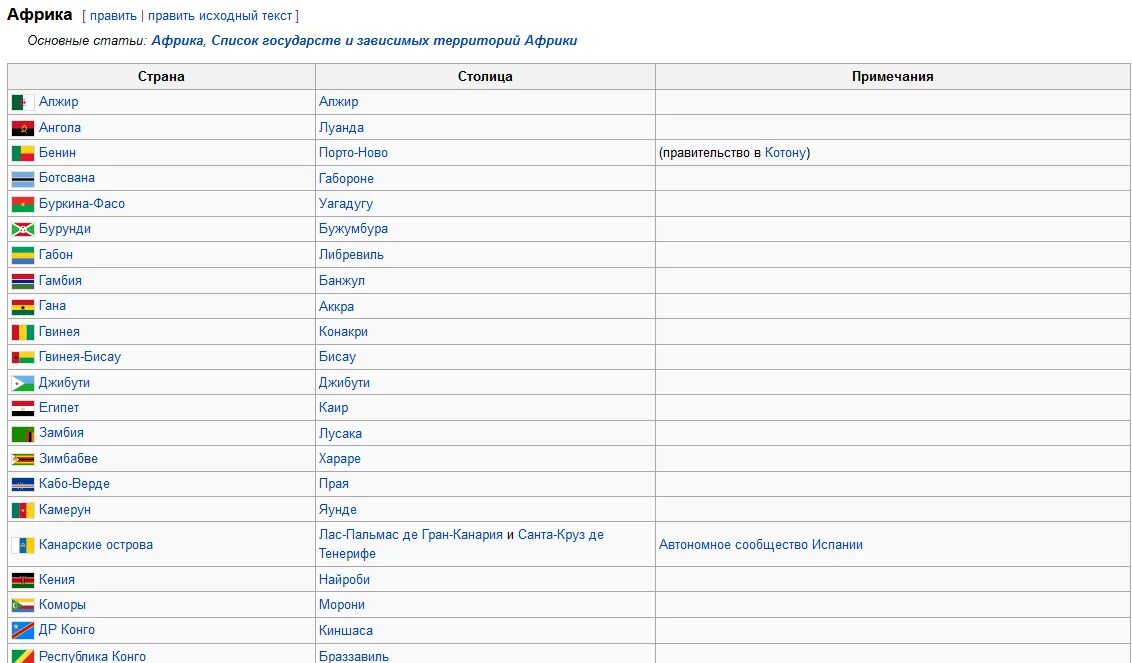Click the Botswana flag icon

23,179
